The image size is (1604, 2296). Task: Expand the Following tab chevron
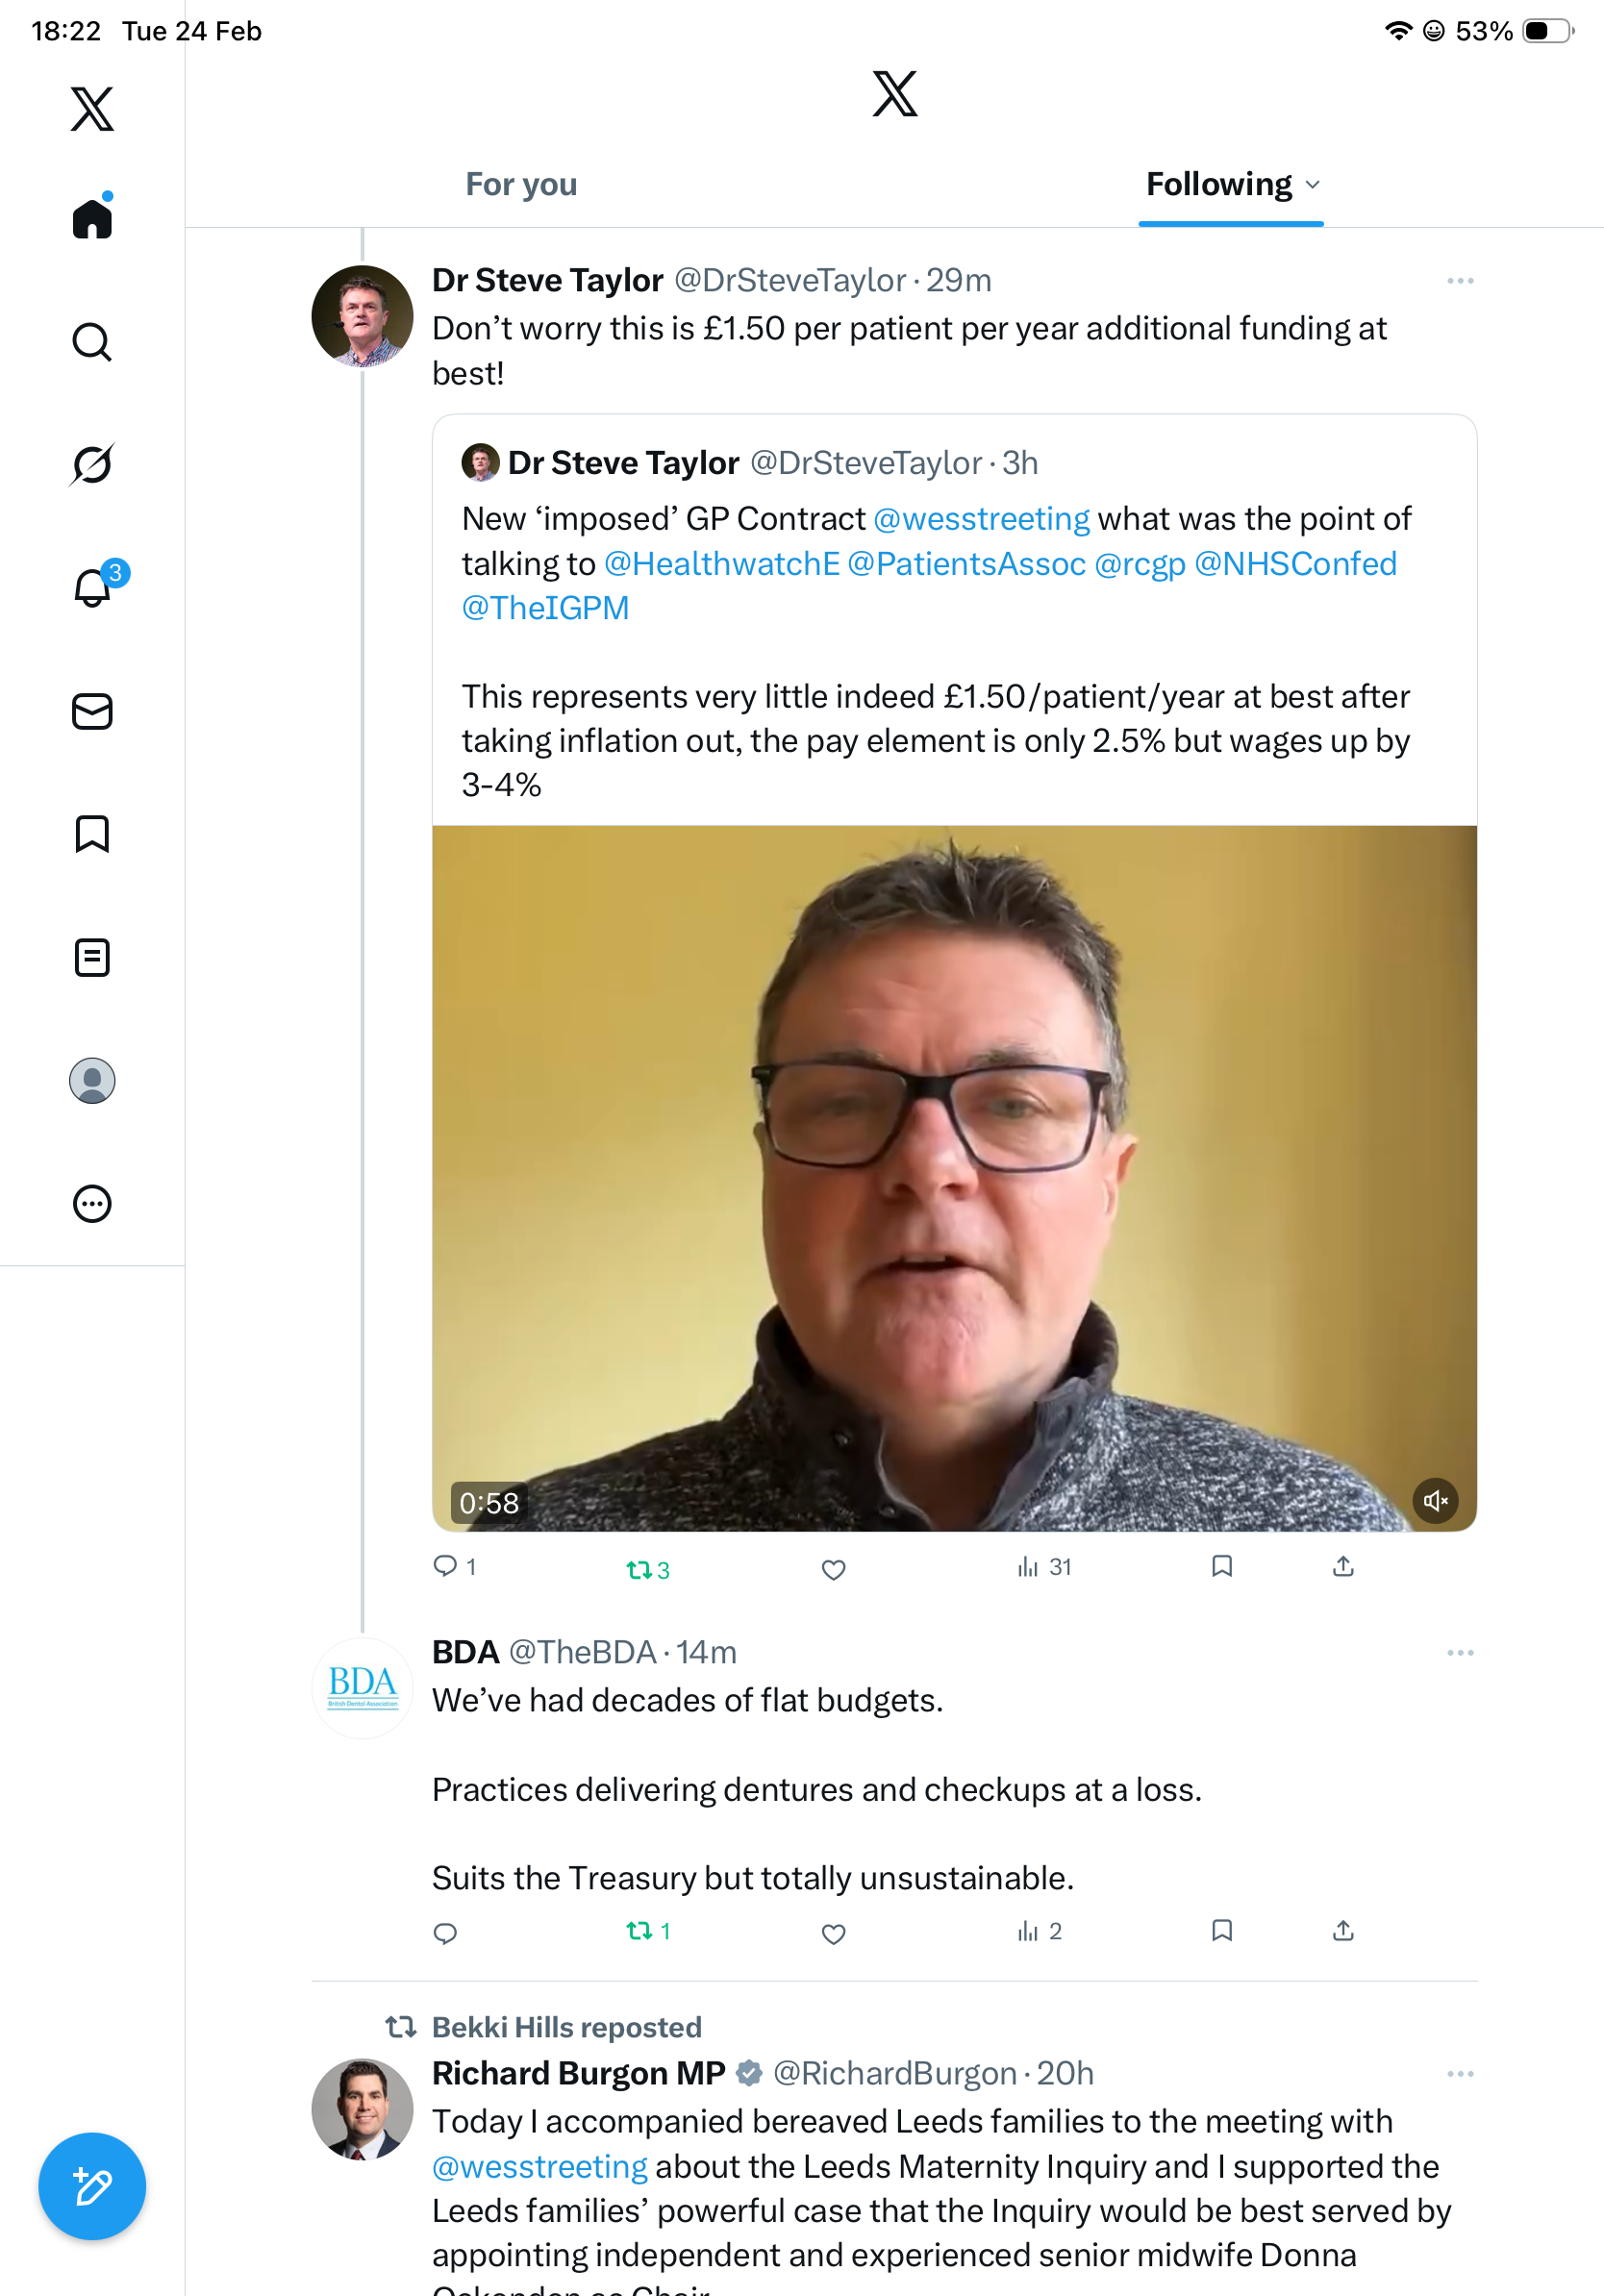[x=1313, y=185]
